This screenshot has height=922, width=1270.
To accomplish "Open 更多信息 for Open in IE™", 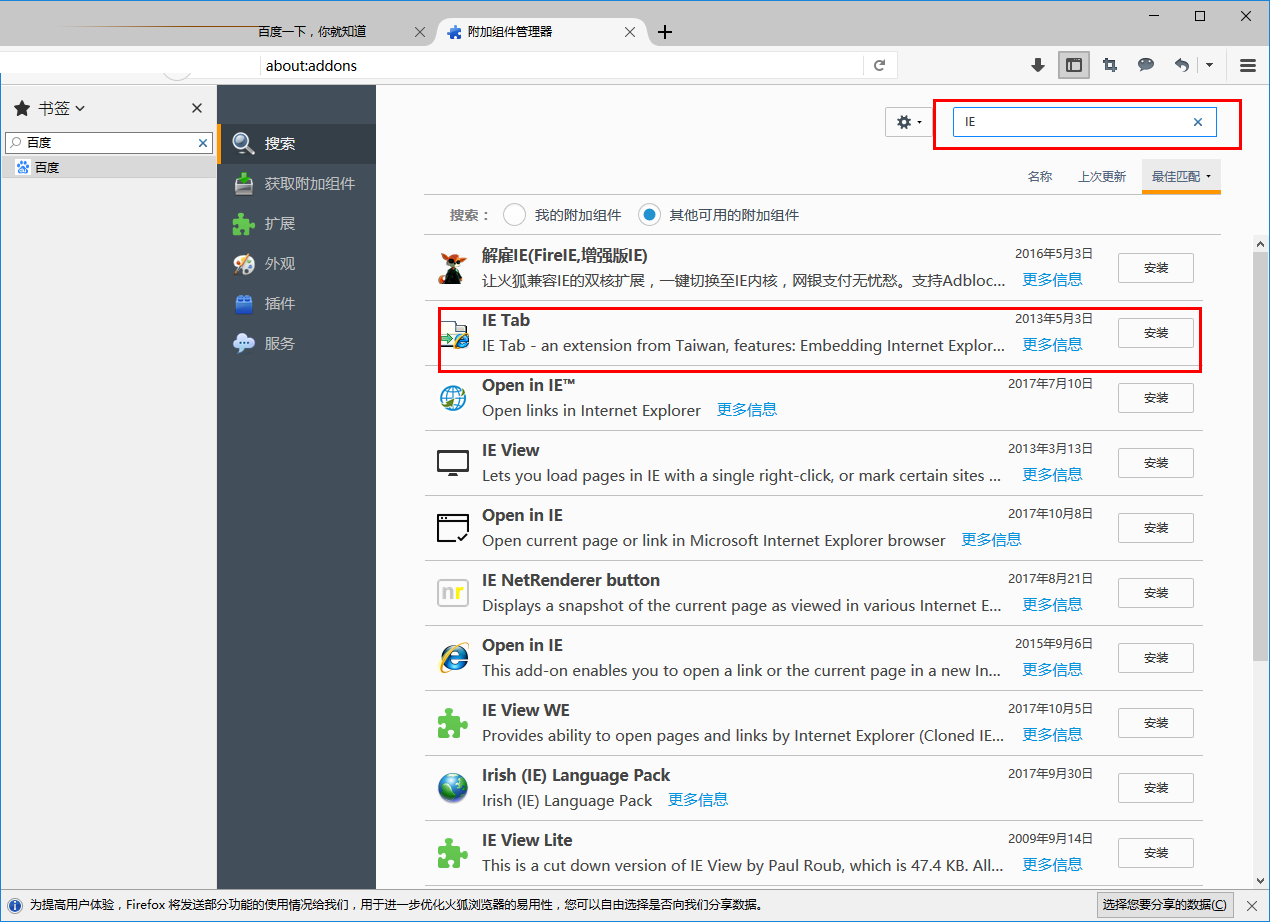I will 747,410.
